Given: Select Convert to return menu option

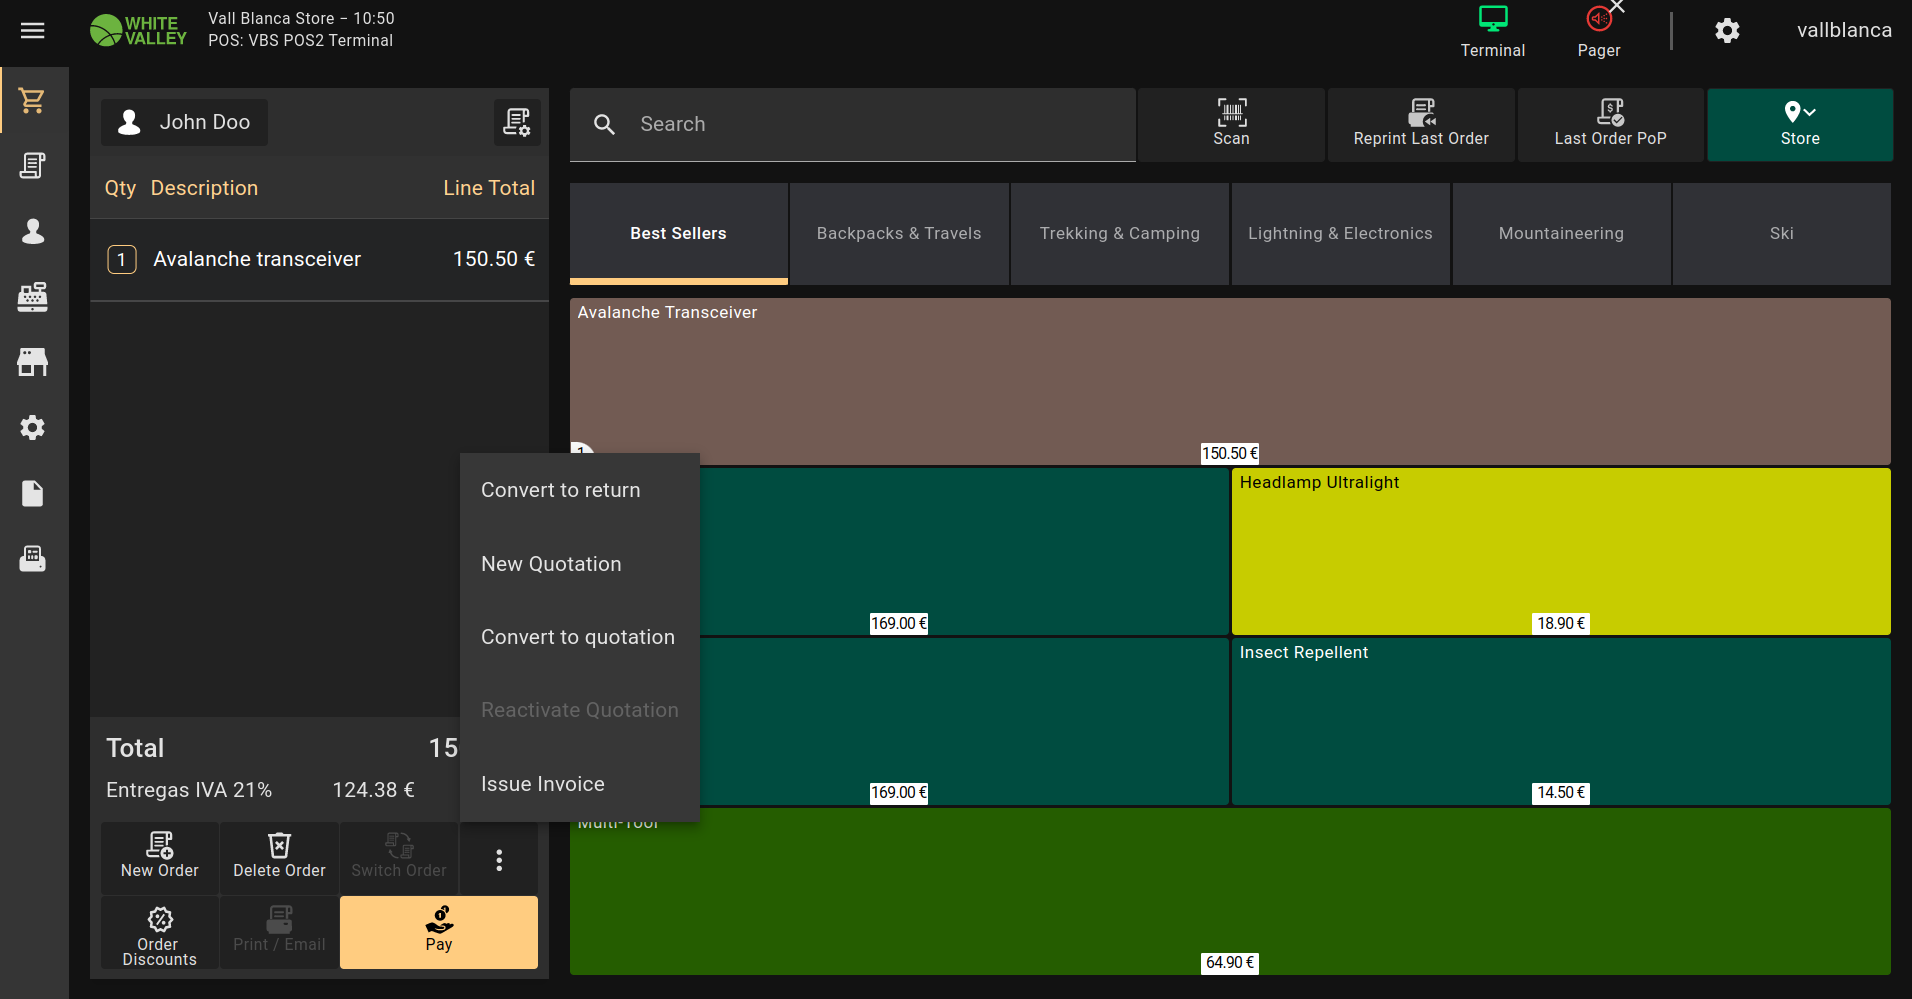Looking at the screenshot, I should point(560,490).
